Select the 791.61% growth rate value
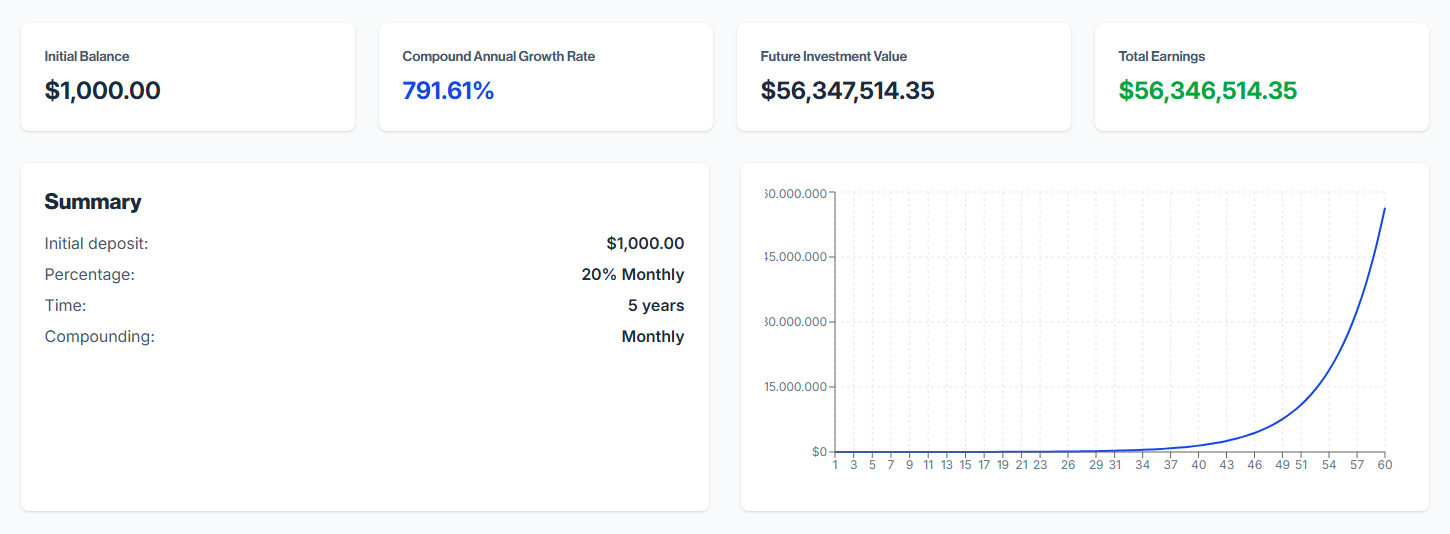The image size is (1450, 534). (448, 91)
